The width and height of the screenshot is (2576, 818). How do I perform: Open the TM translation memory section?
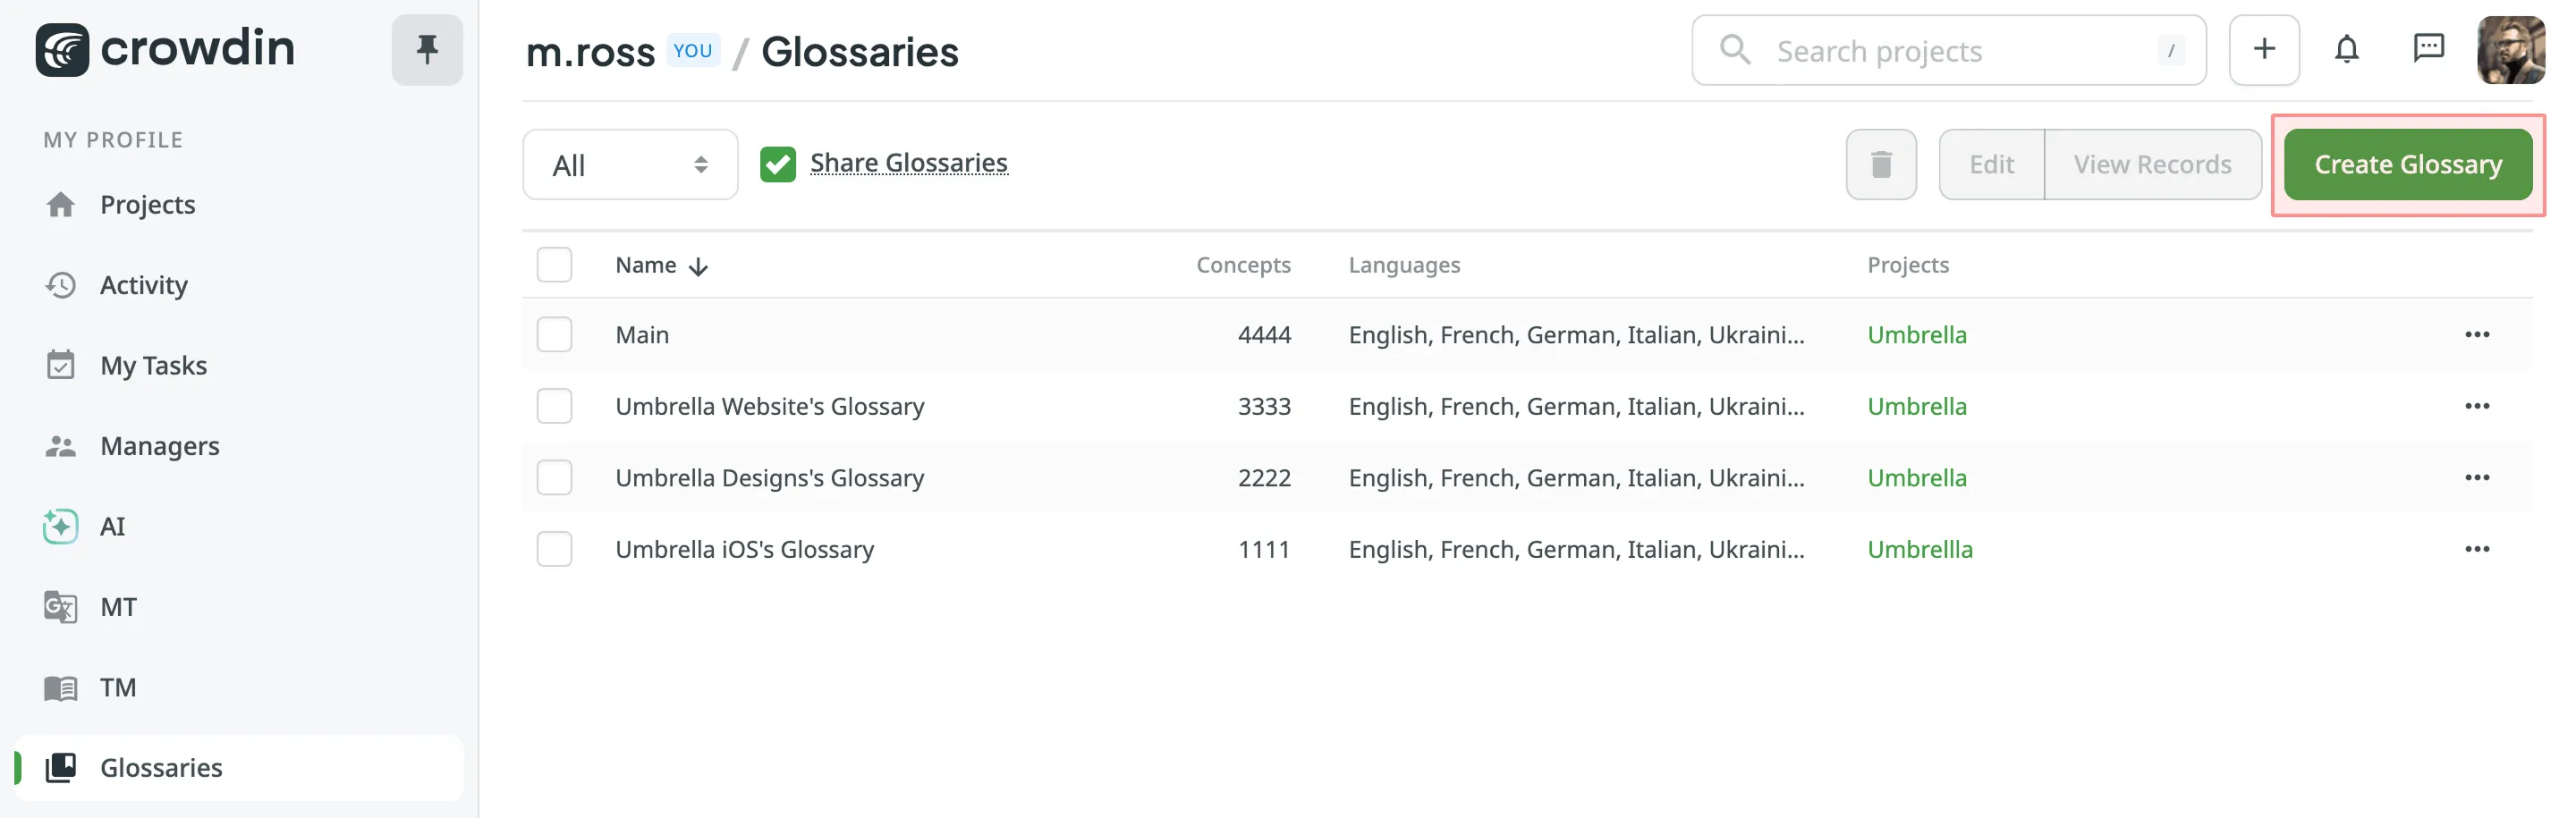tap(117, 688)
